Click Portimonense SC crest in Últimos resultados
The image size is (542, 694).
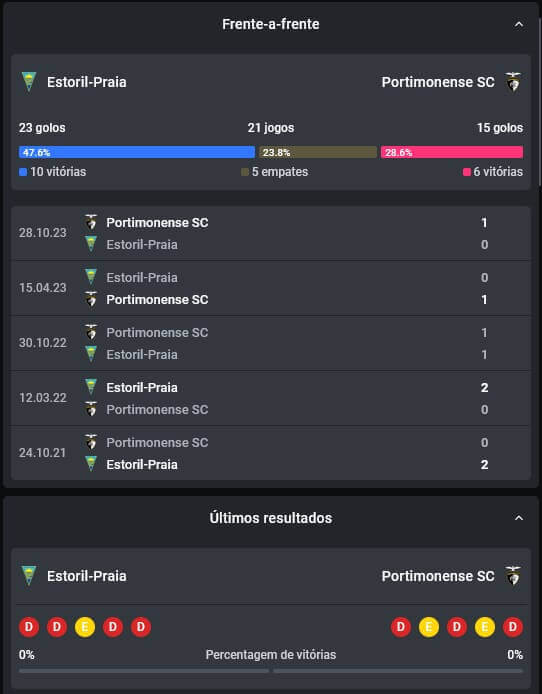click(513, 576)
